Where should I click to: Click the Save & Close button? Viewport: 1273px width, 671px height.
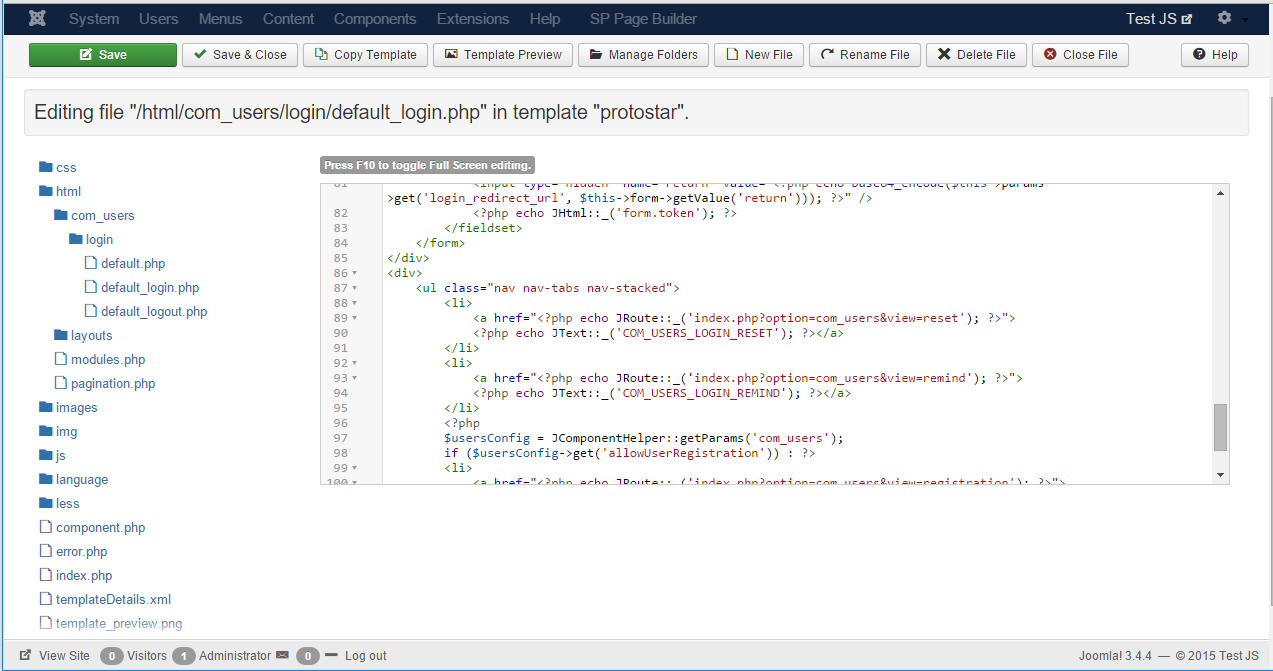point(239,55)
